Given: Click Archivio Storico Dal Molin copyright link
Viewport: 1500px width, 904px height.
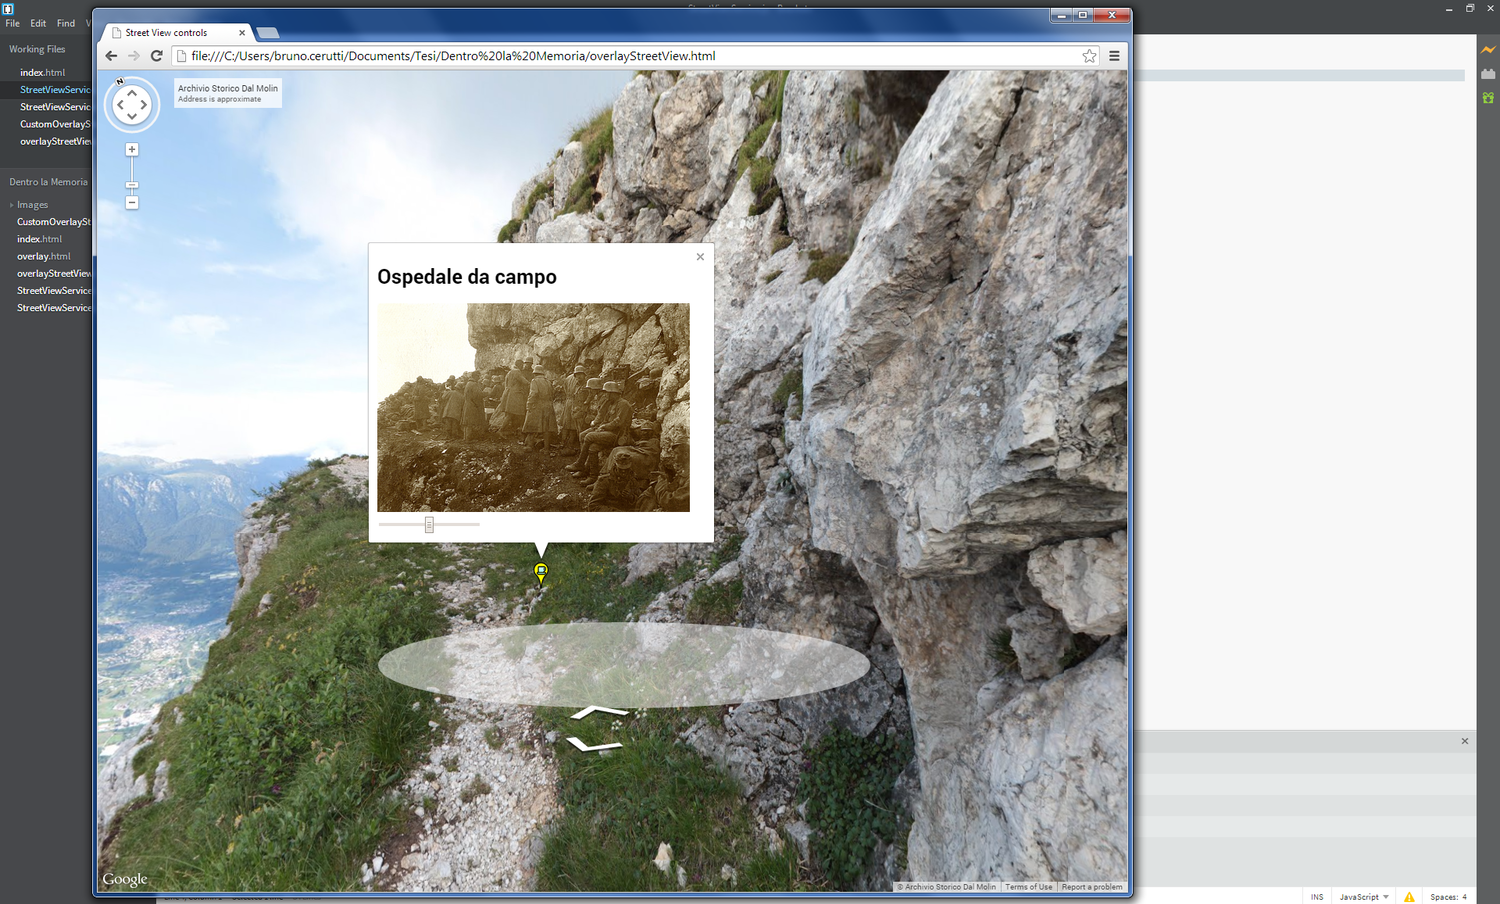Looking at the screenshot, I should pos(946,887).
